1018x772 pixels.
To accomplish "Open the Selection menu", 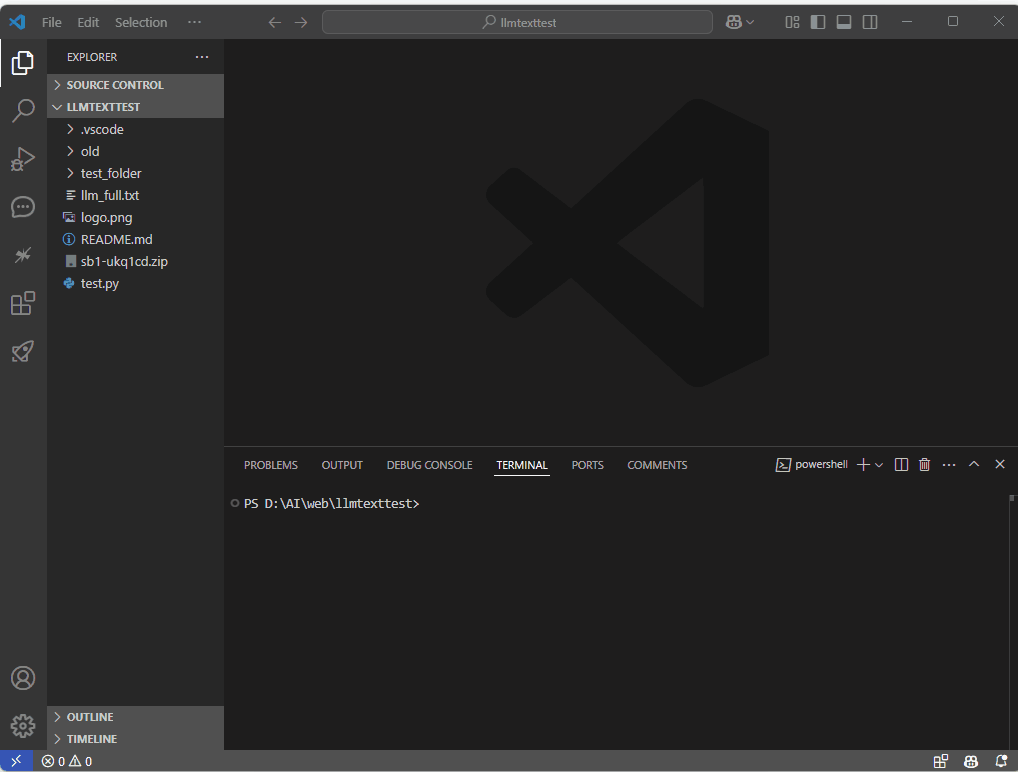I will (x=141, y=22).
